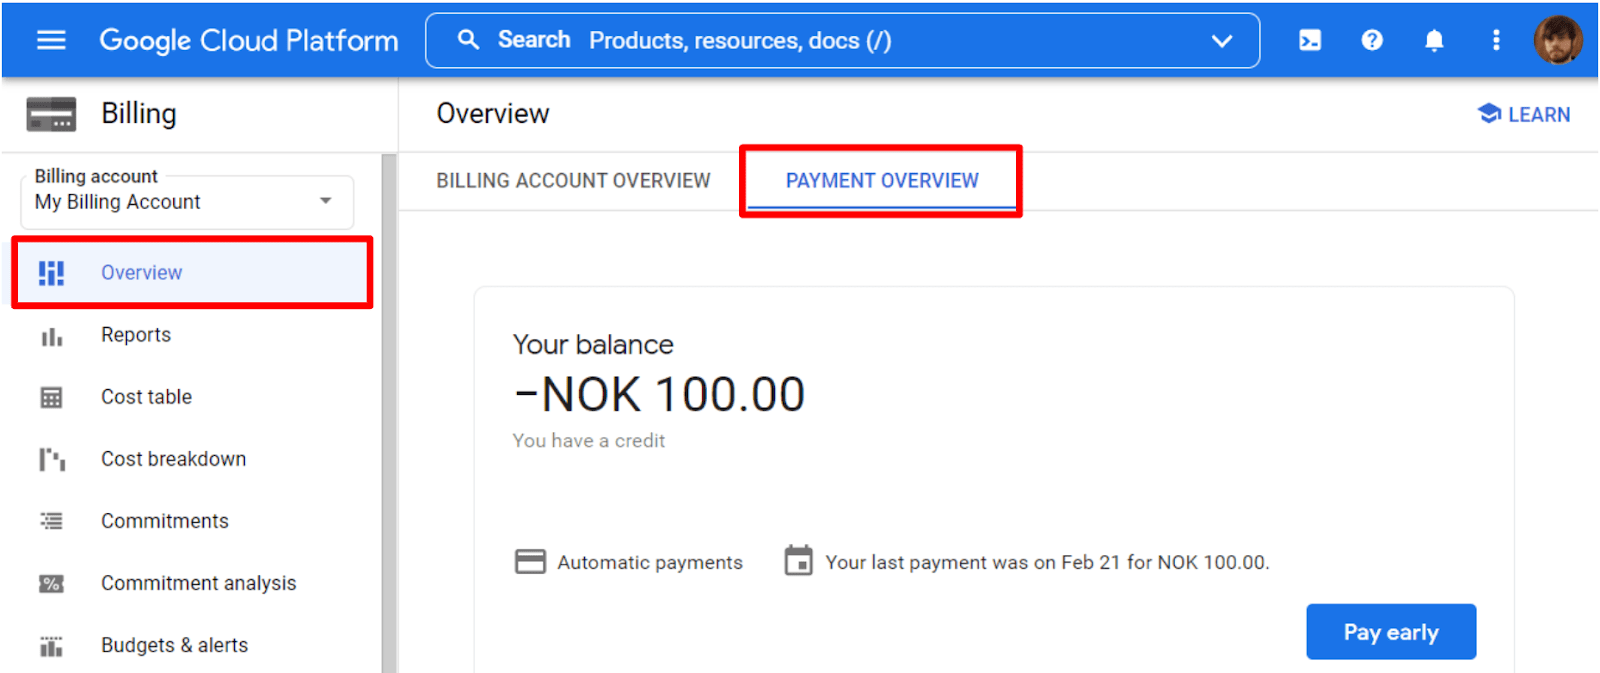The image size is (1600, 673).
Task: Click the Pay early button
Action: pos(1391,632)
